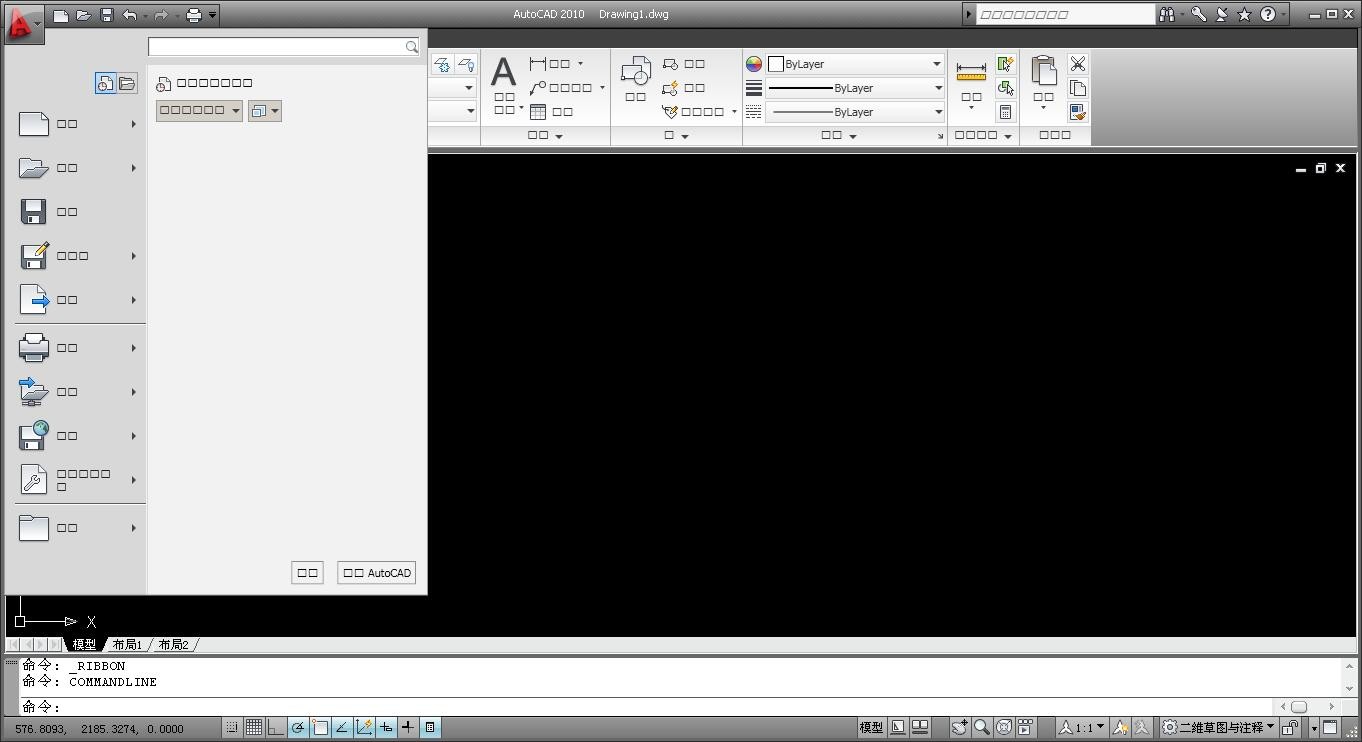Select the multiline Text tool (large A)
1362x742 pixels.
(x=503, y=71)
